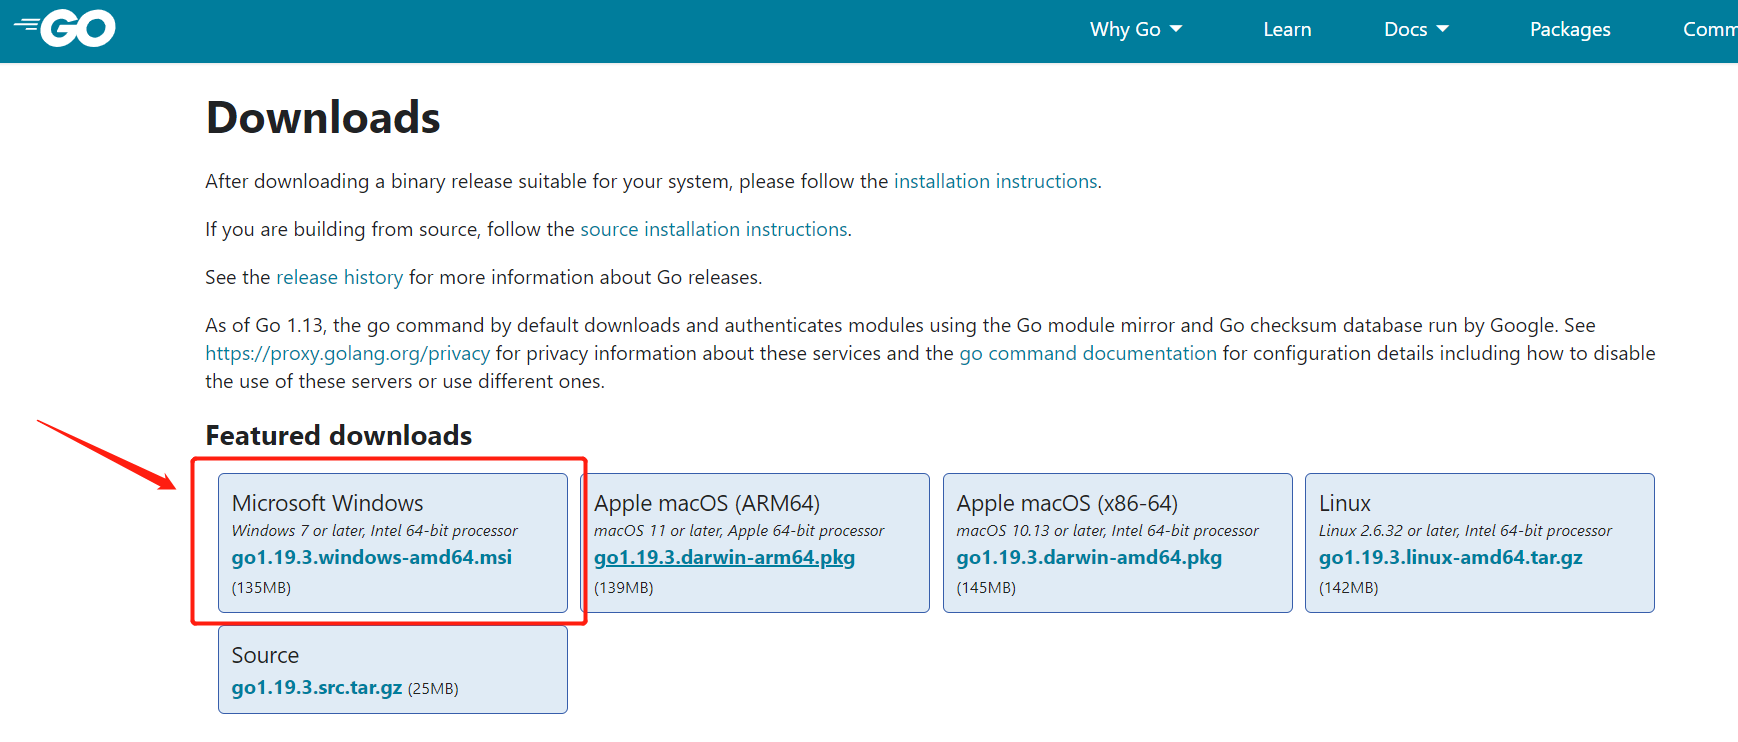1738x742 pixels.
Task: Go to the Packages page
Action: [1570, 29]
